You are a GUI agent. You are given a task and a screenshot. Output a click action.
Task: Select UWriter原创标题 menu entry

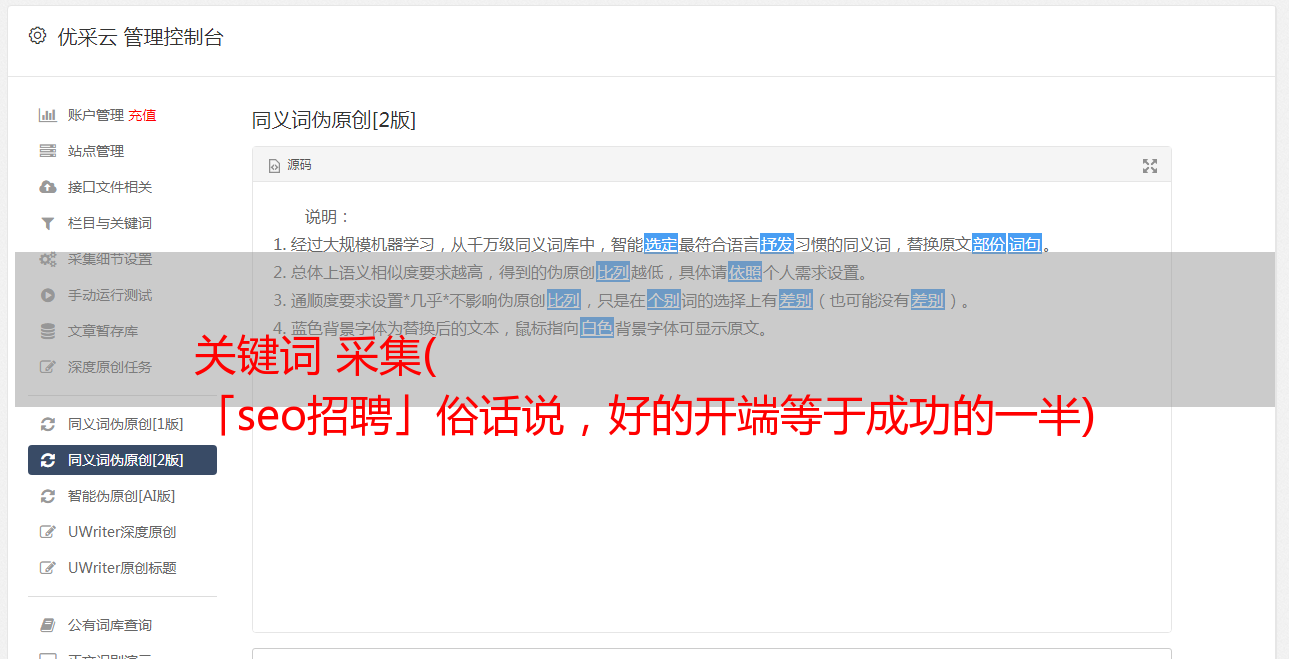pos(122,568)
